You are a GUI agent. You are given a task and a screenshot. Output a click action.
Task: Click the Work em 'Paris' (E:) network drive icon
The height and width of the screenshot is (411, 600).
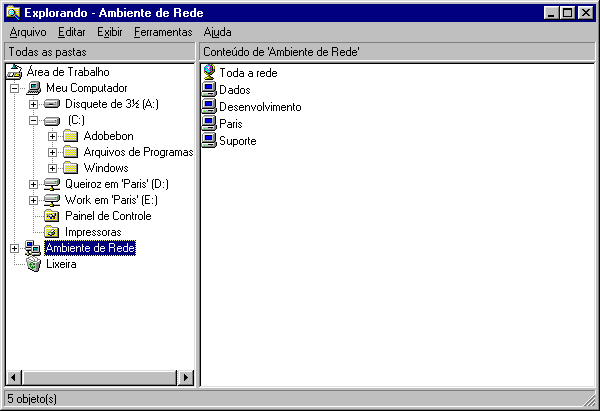[52, 201]
